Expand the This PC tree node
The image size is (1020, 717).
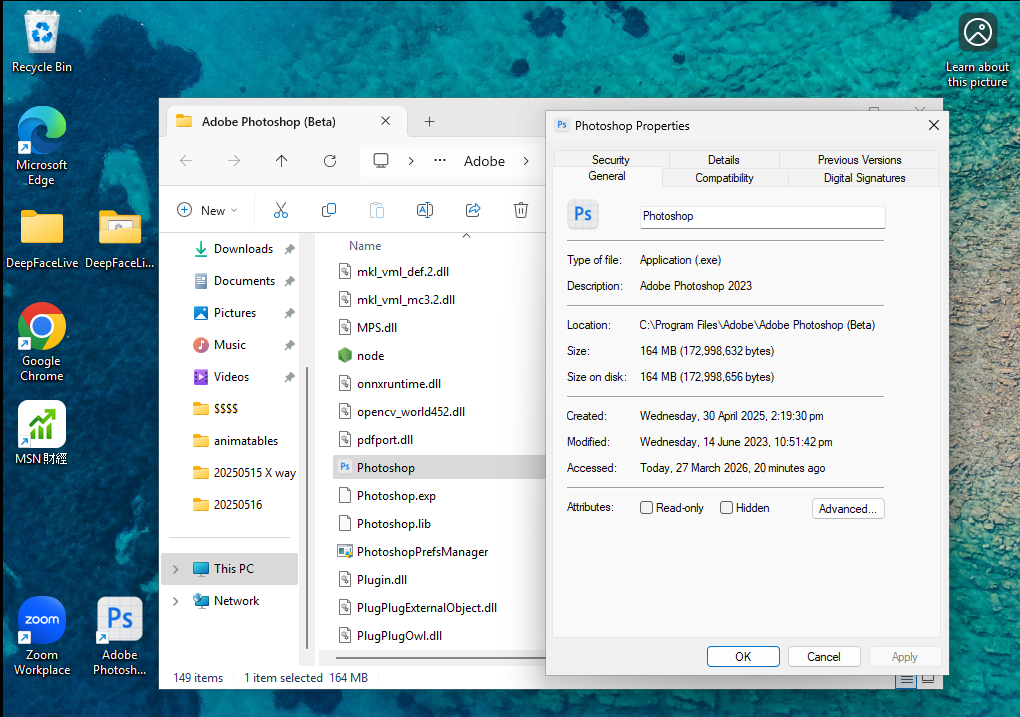[x=176, y=569]
